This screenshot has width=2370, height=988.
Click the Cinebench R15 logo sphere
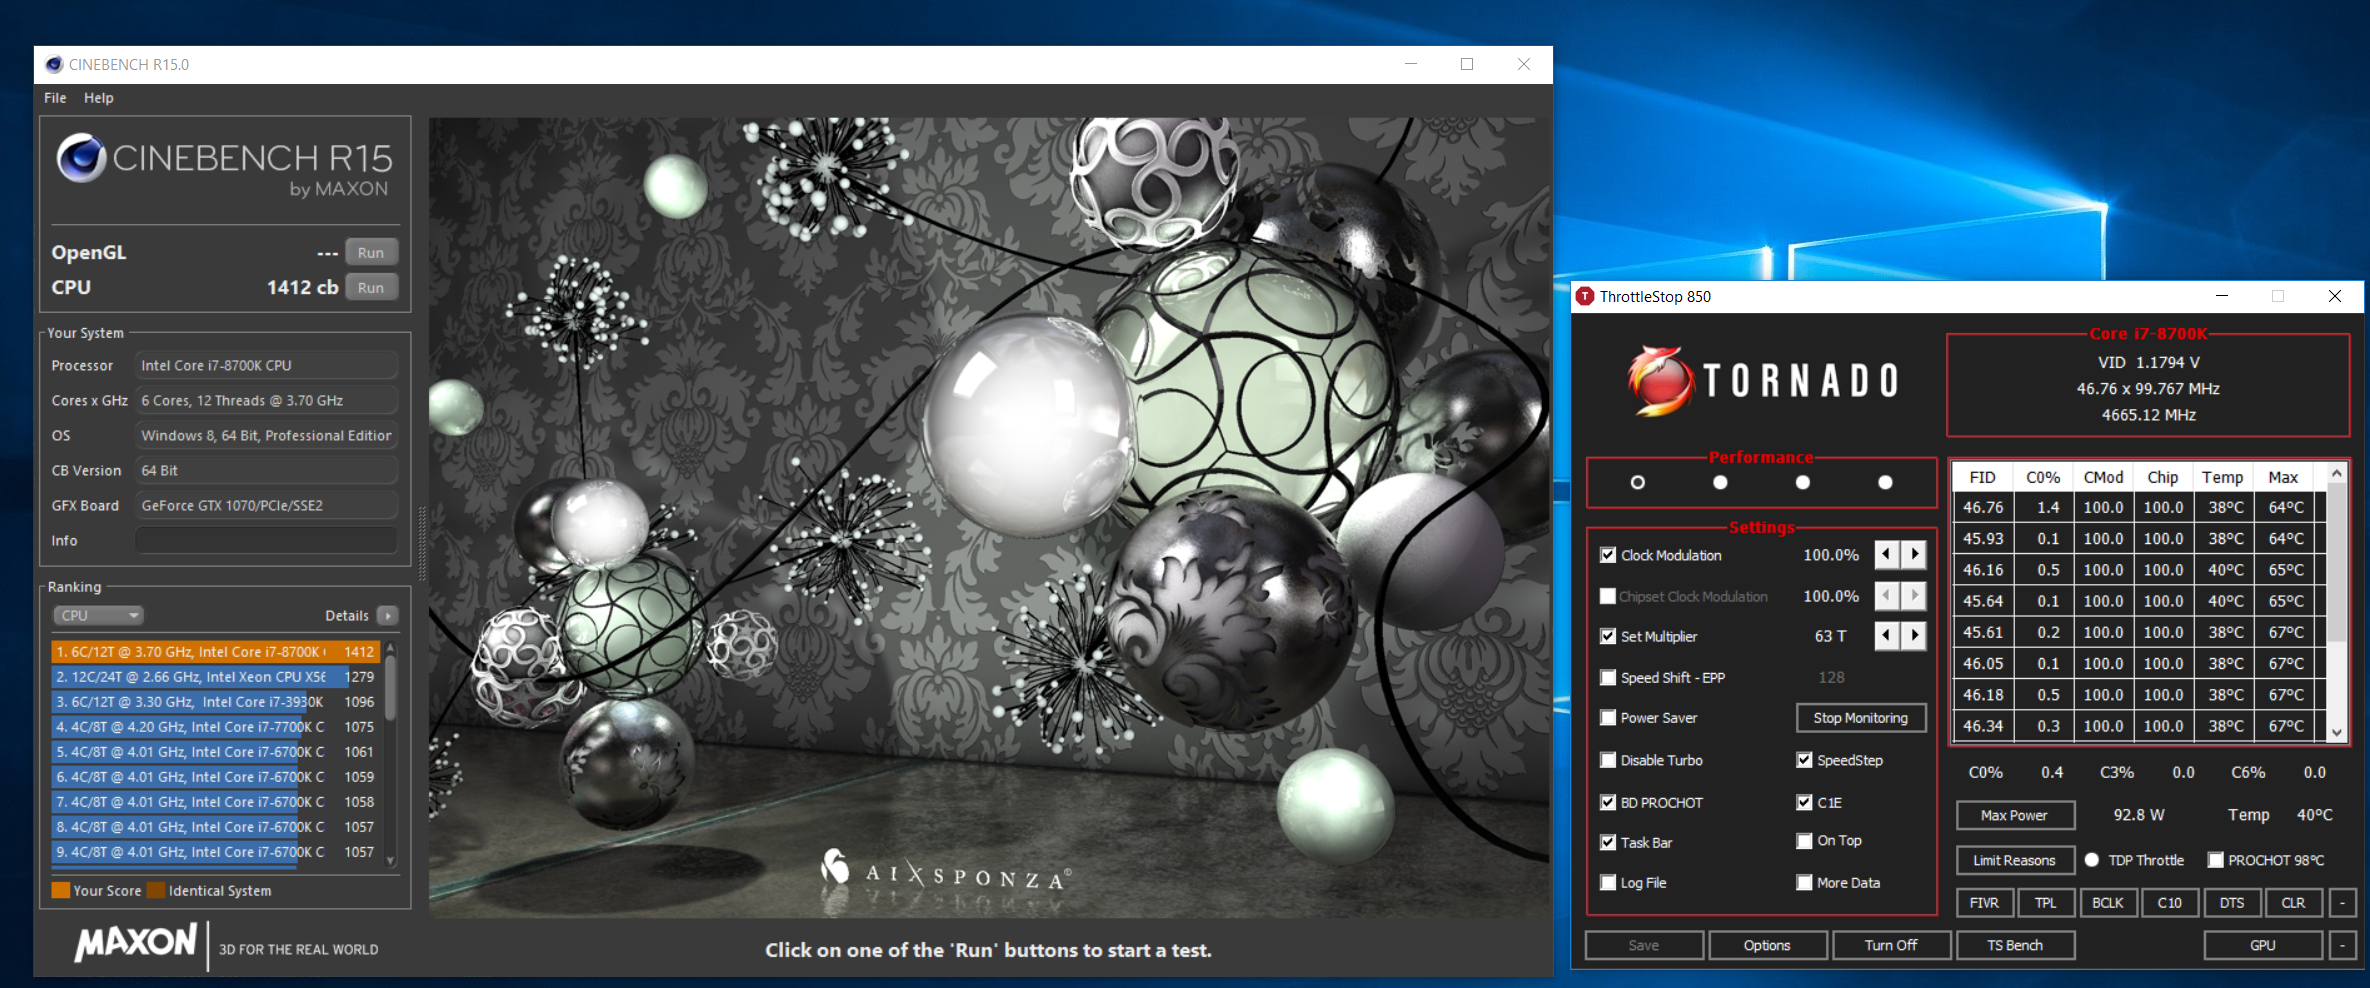pyautogui.click(x=81, y=158)
